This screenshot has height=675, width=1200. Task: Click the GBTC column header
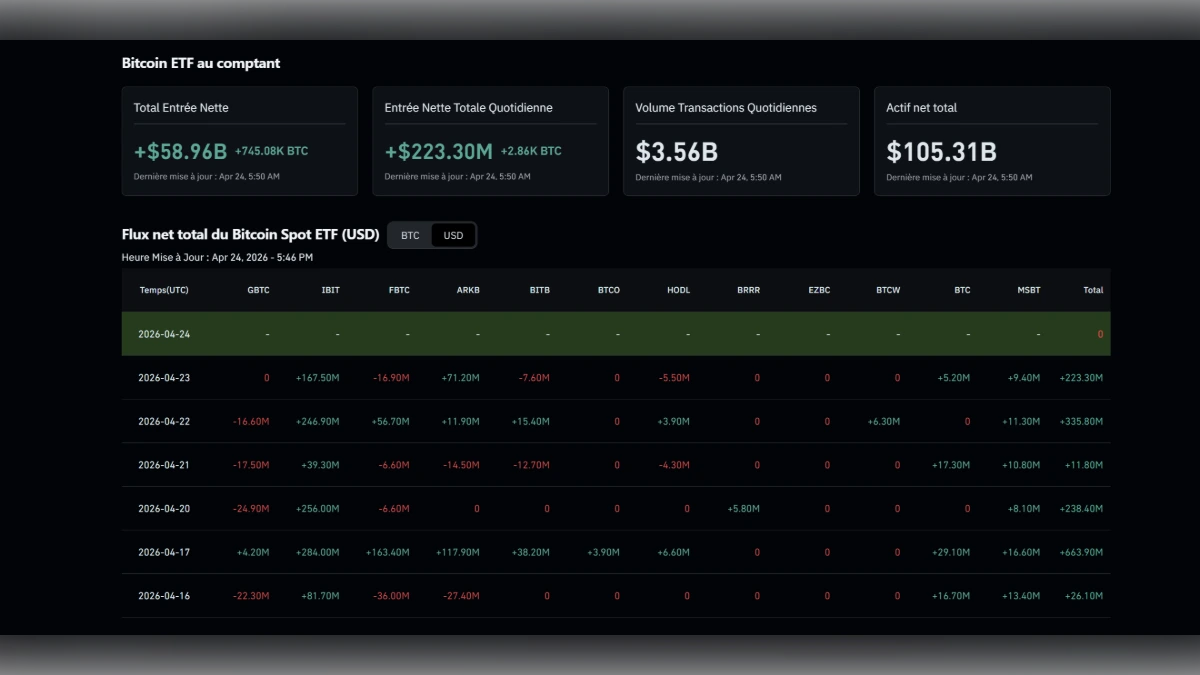coord(258,289)
